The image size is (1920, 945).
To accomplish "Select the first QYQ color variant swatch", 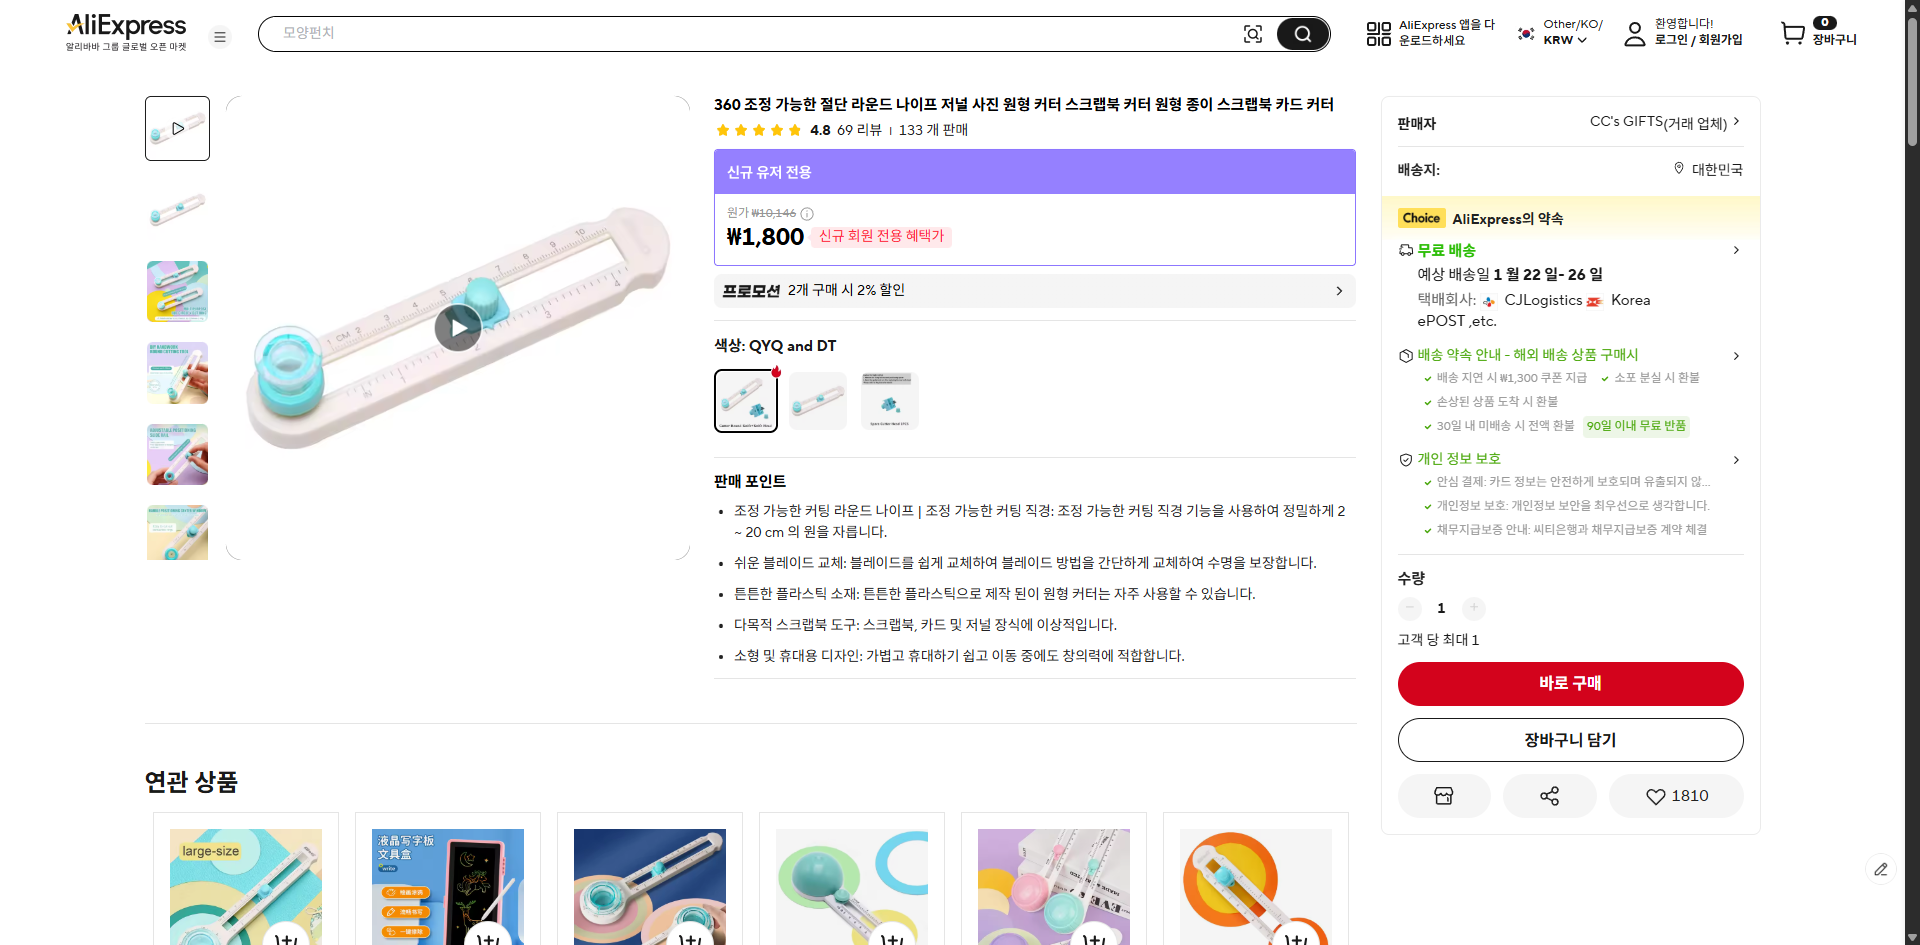I will pos(744,400).
